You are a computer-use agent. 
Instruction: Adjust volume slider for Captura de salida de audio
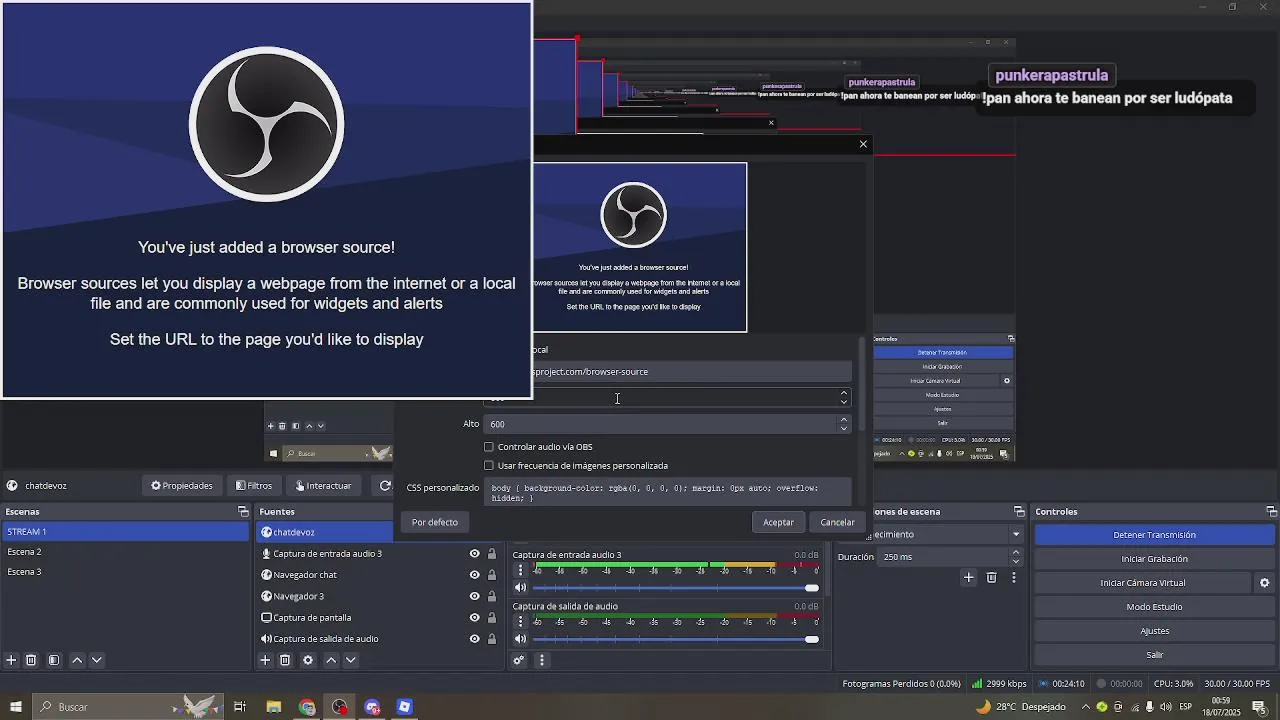pos(676,639)
